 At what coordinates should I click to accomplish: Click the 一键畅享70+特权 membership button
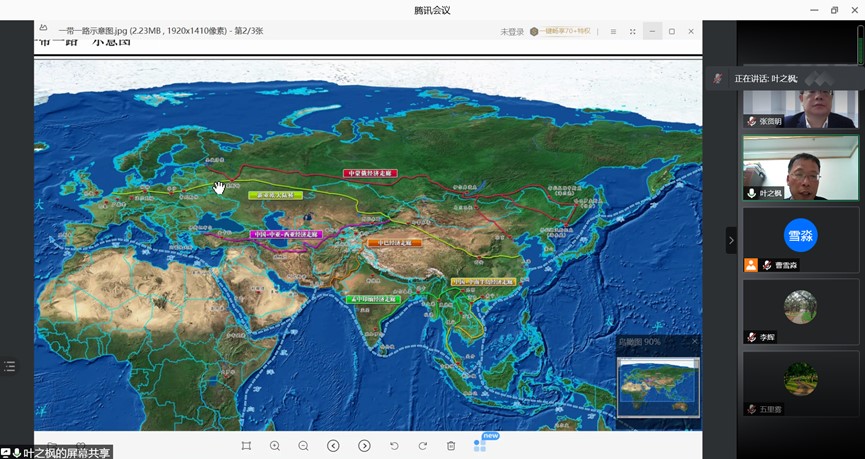point(561,32)
